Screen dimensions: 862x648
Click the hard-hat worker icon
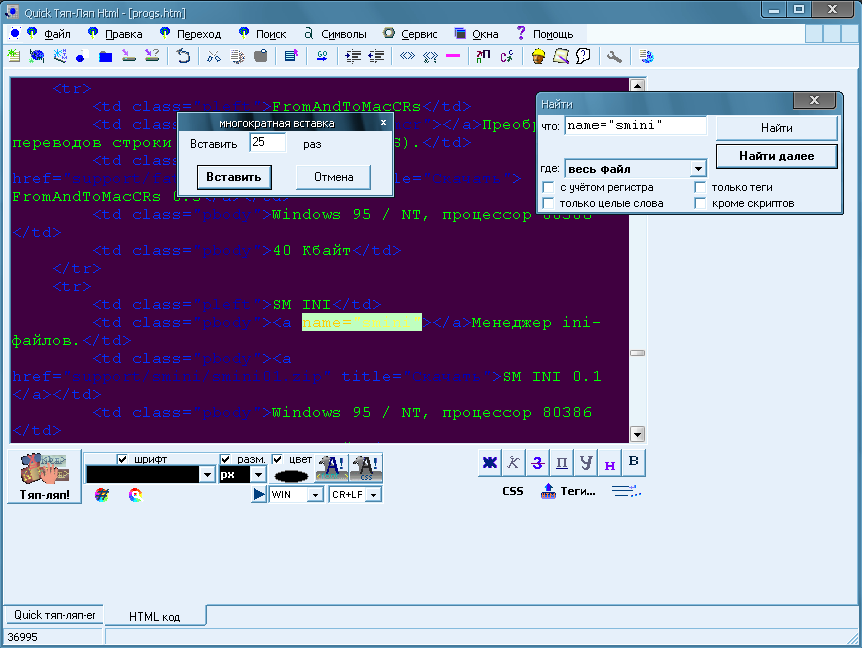tap(538, 56)
